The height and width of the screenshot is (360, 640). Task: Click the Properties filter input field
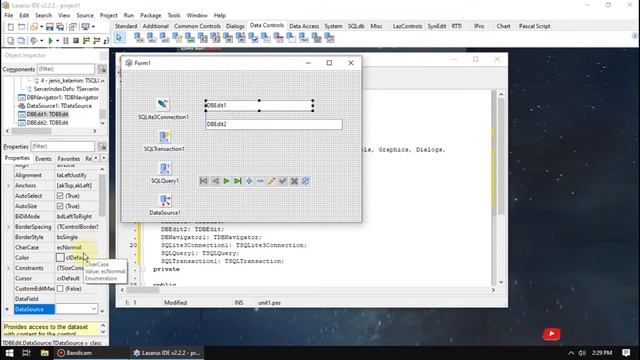coord(63,146)
